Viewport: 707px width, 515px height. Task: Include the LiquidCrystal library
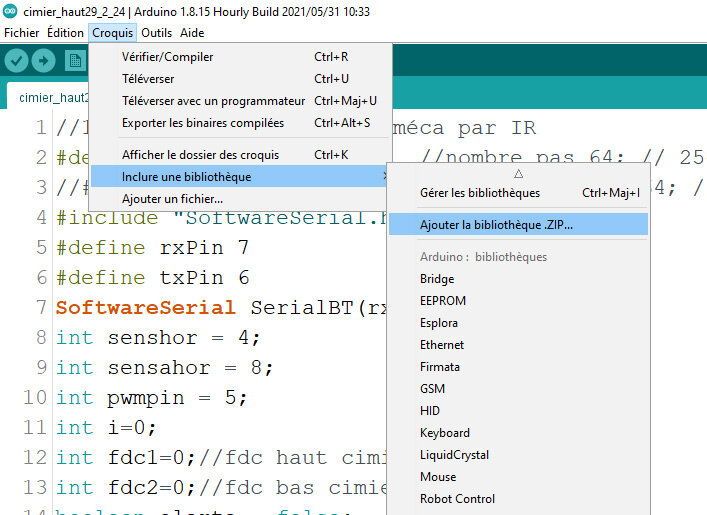518,455
